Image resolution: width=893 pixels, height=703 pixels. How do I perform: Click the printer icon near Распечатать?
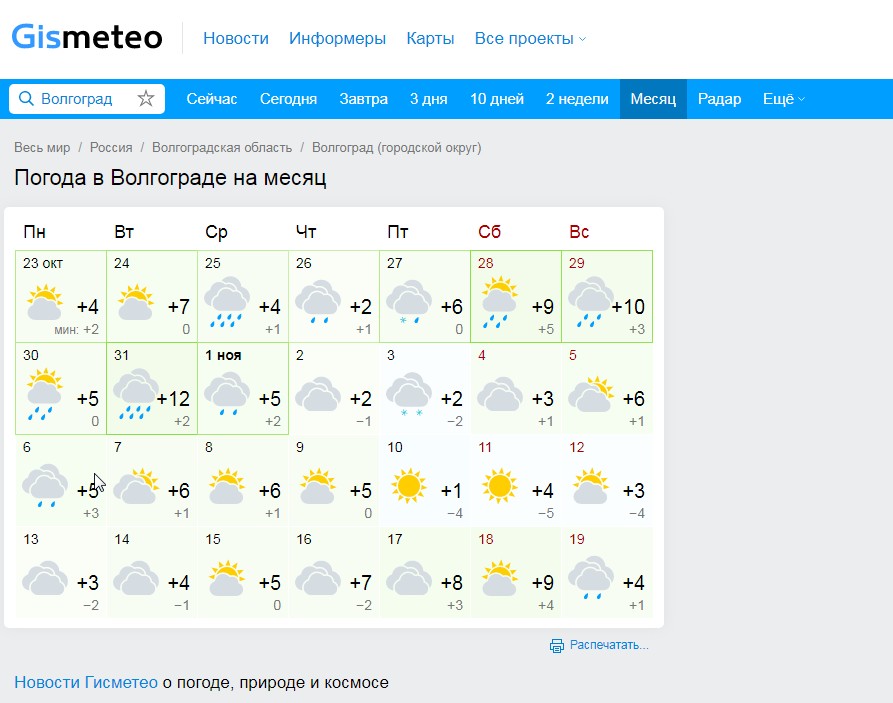pyautogui.click(x=556, y=645)
